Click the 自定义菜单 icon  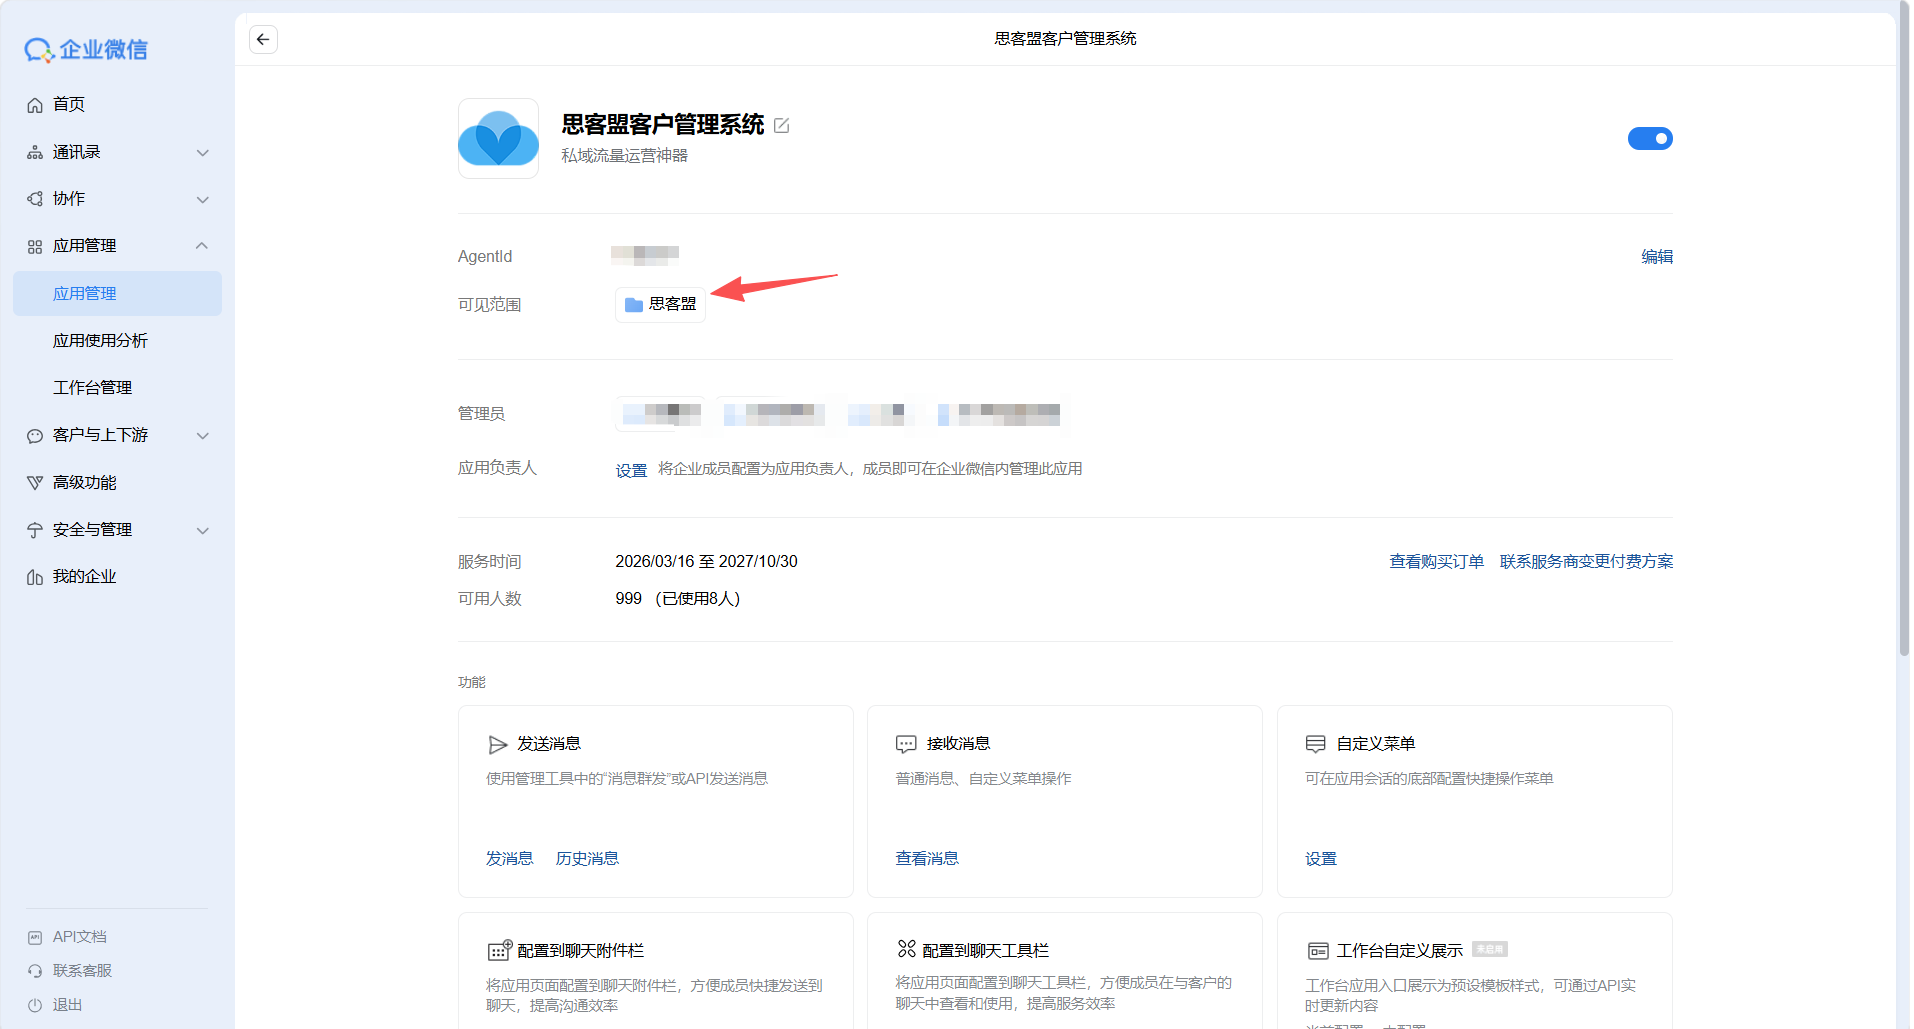(x=1316, y=744)
